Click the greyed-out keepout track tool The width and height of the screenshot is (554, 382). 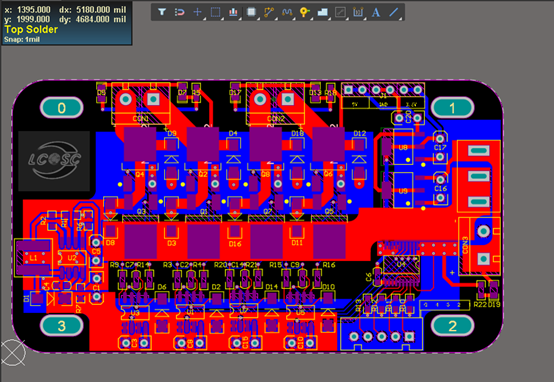[340, 12]
